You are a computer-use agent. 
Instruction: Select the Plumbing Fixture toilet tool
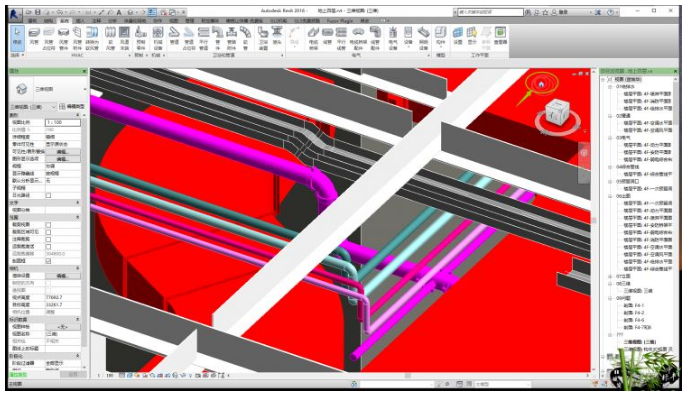[x=263, y=37]
